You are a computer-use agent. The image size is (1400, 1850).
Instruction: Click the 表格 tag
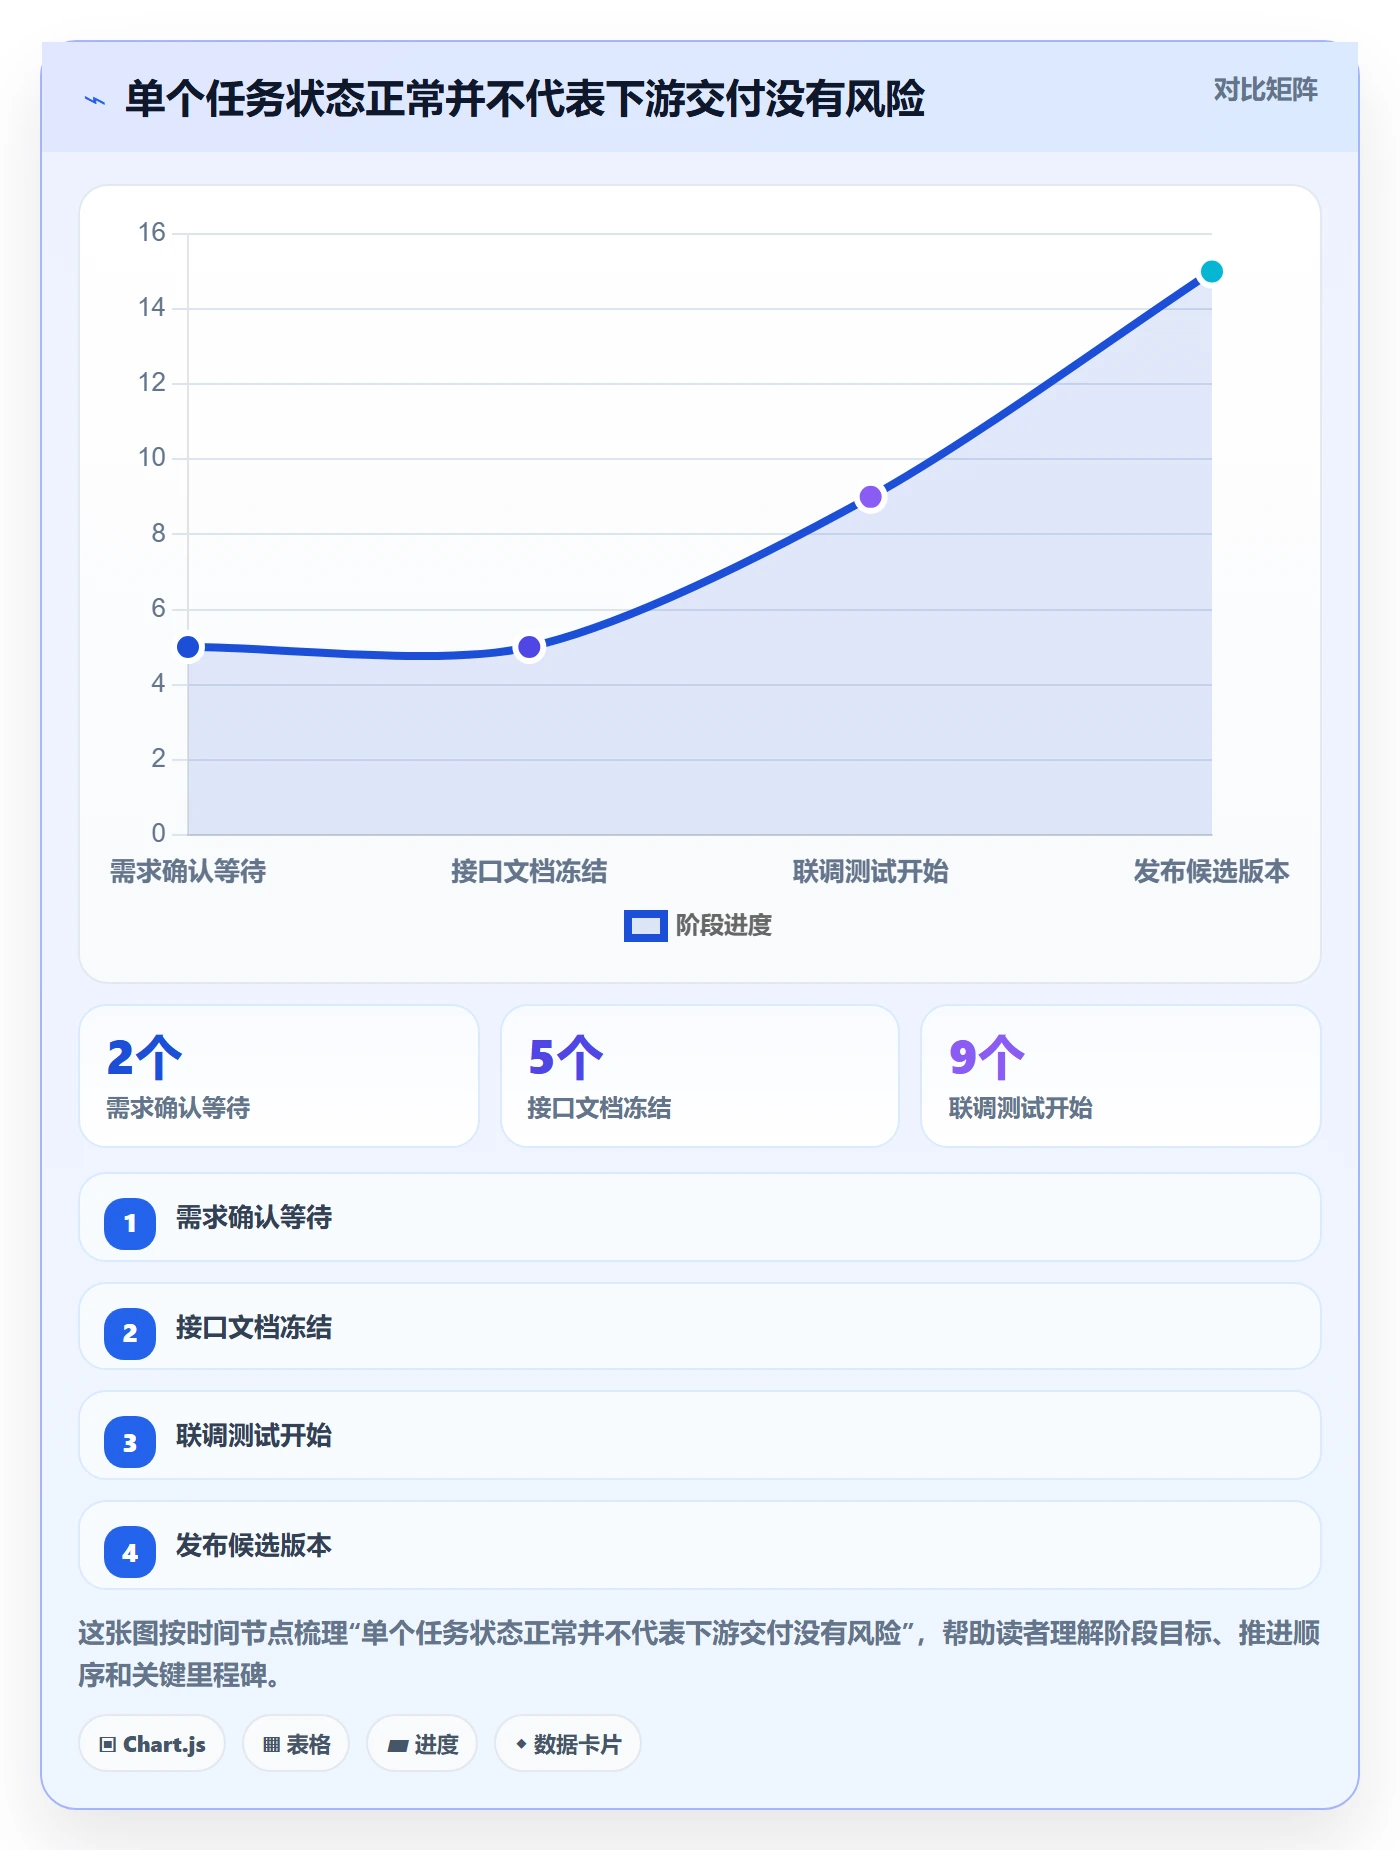point(296,1744)
